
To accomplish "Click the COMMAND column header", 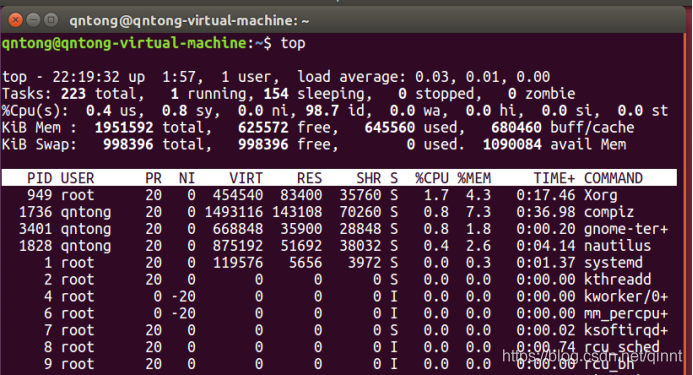I will [613, 178].
